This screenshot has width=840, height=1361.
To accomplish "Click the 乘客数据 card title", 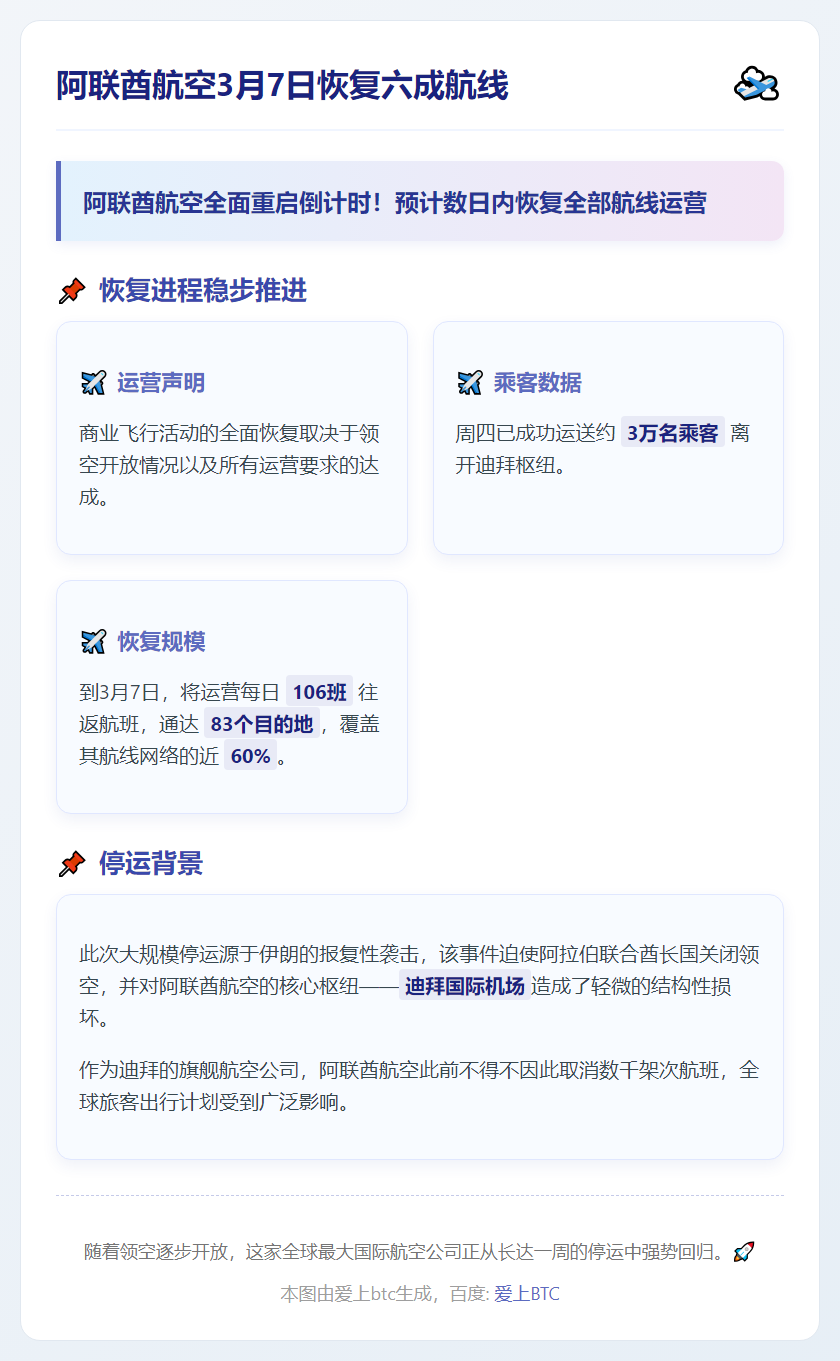I will pos(537,383).
